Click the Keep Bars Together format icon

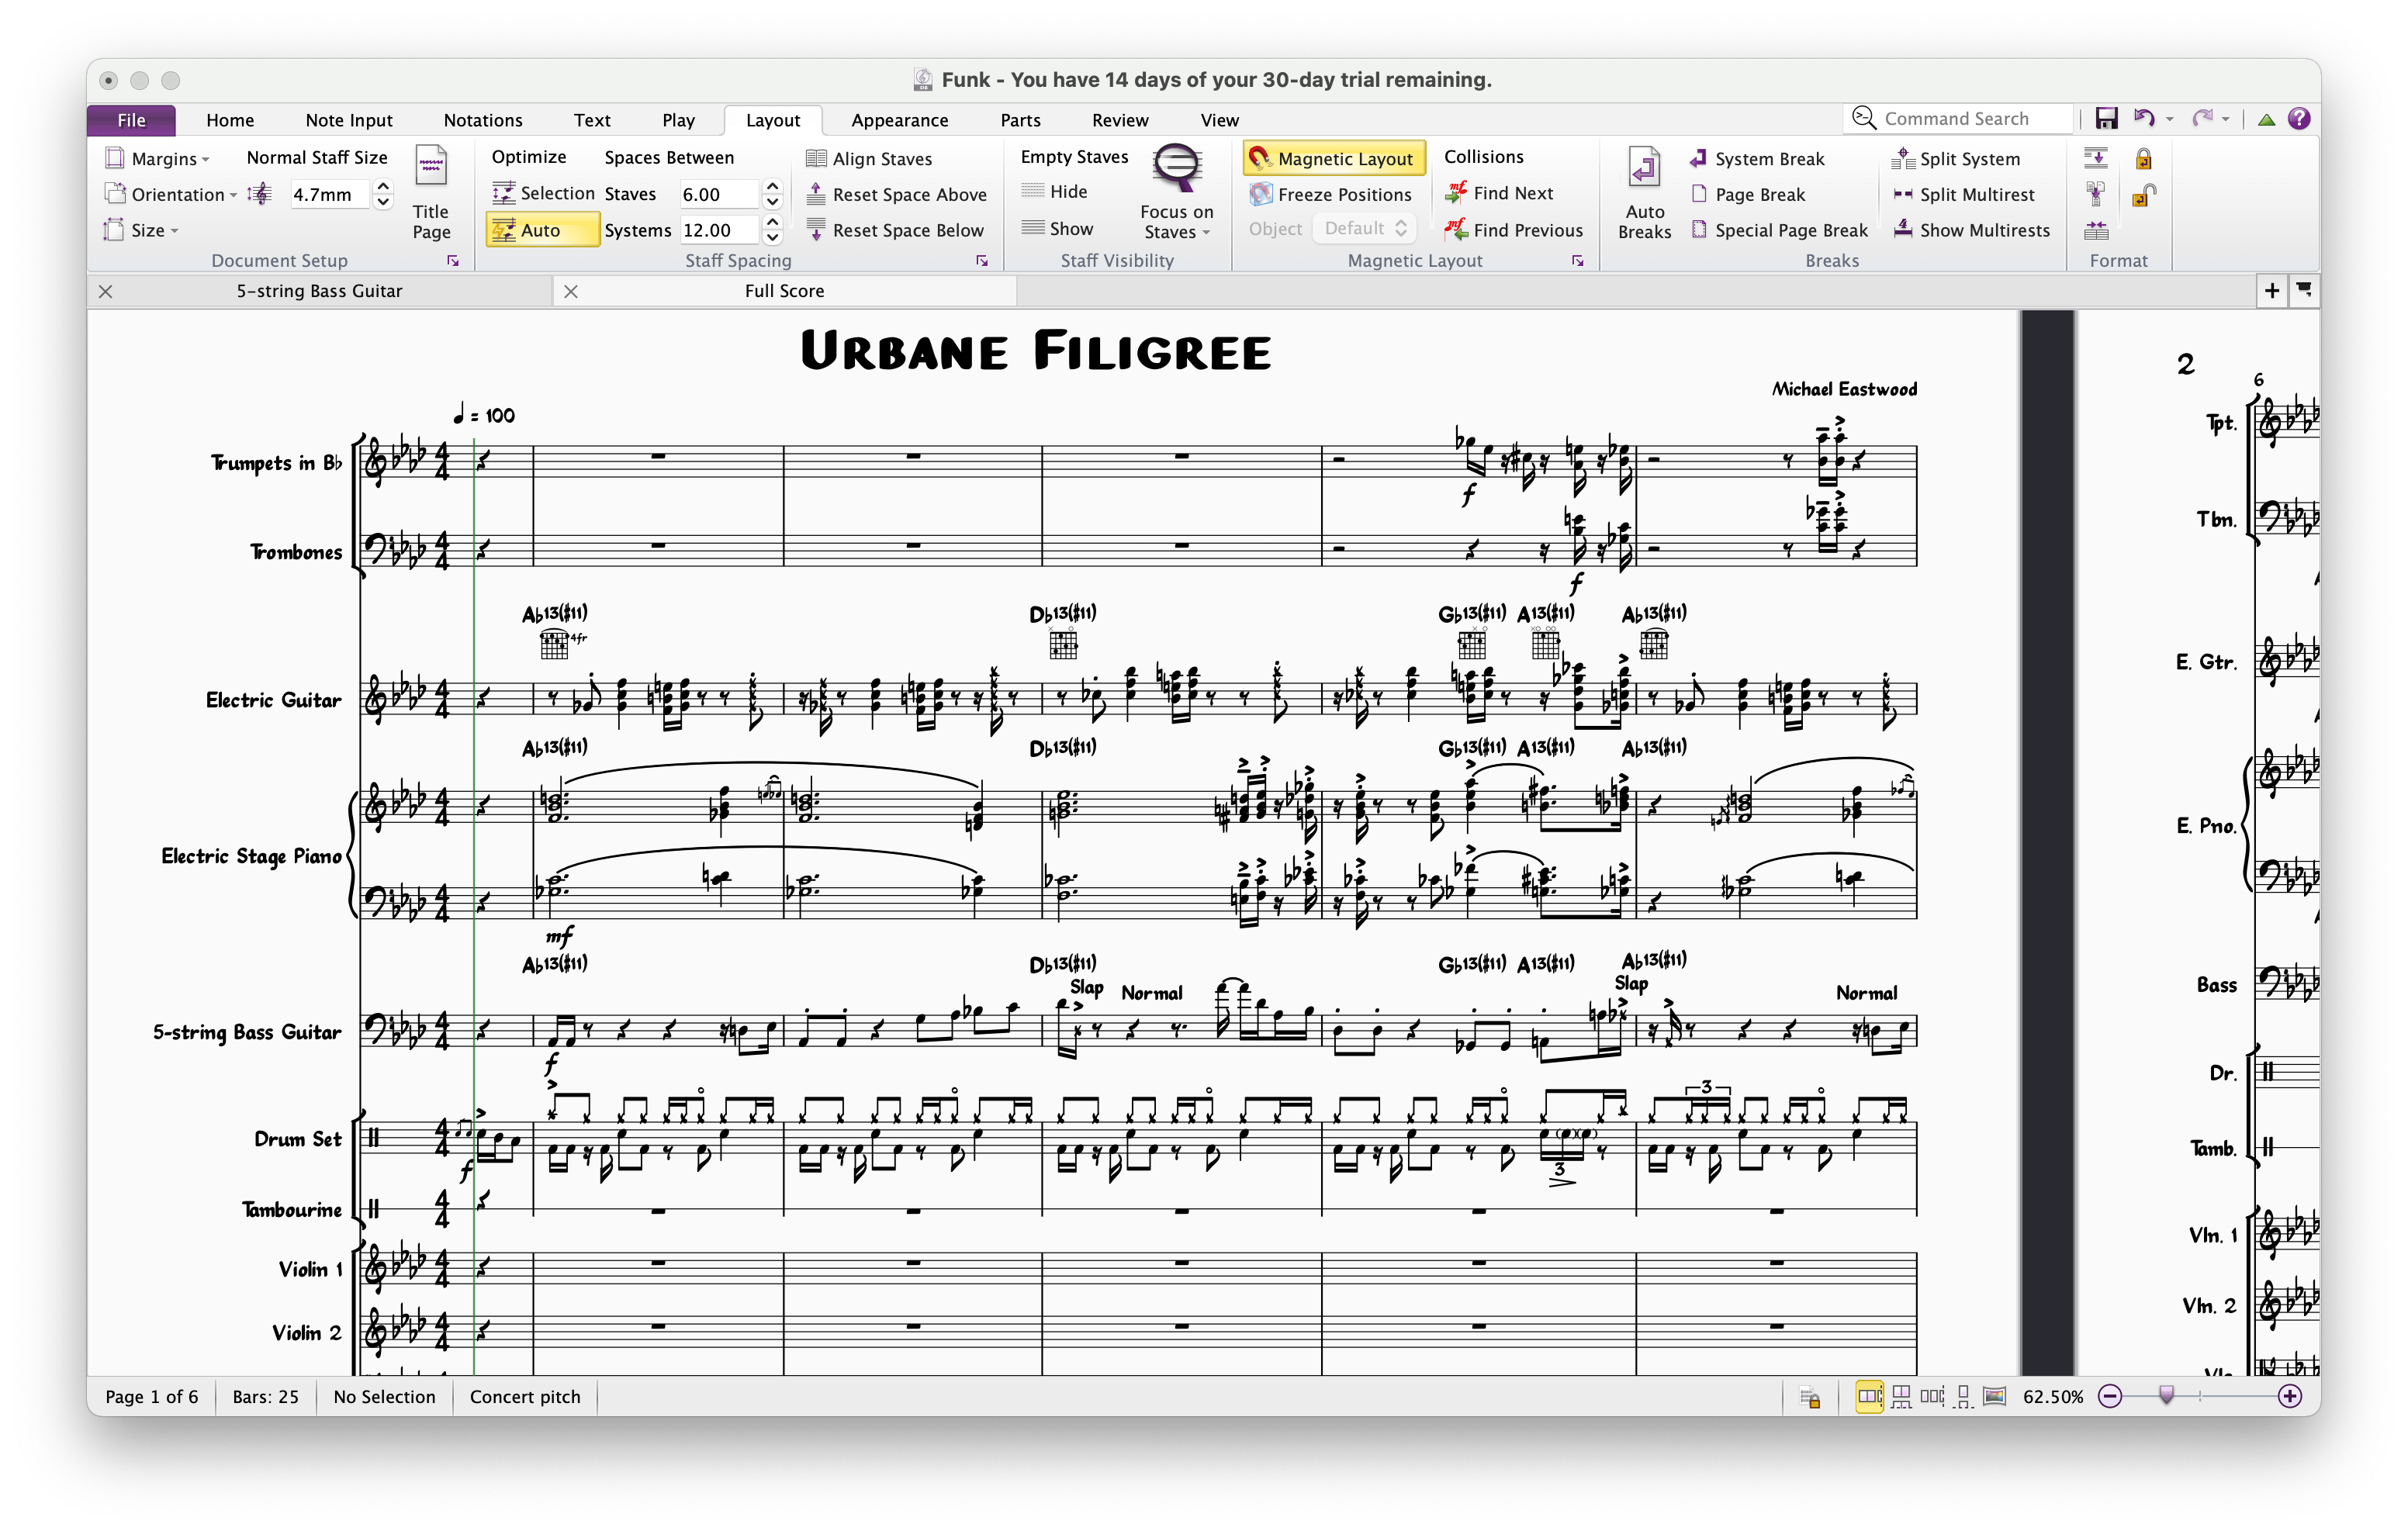[2096, 230]
